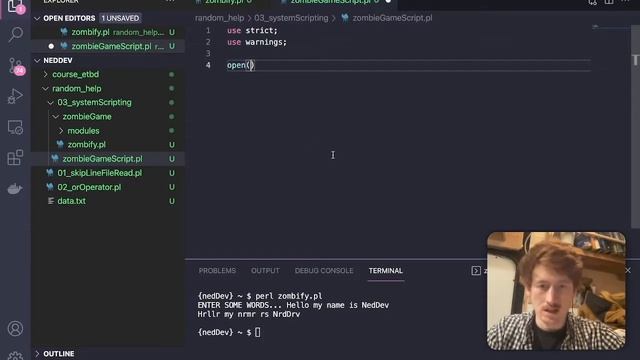Open 01_skipLineFileRead.pl file
Screen dimensions: 640x360
pos(100,173)
